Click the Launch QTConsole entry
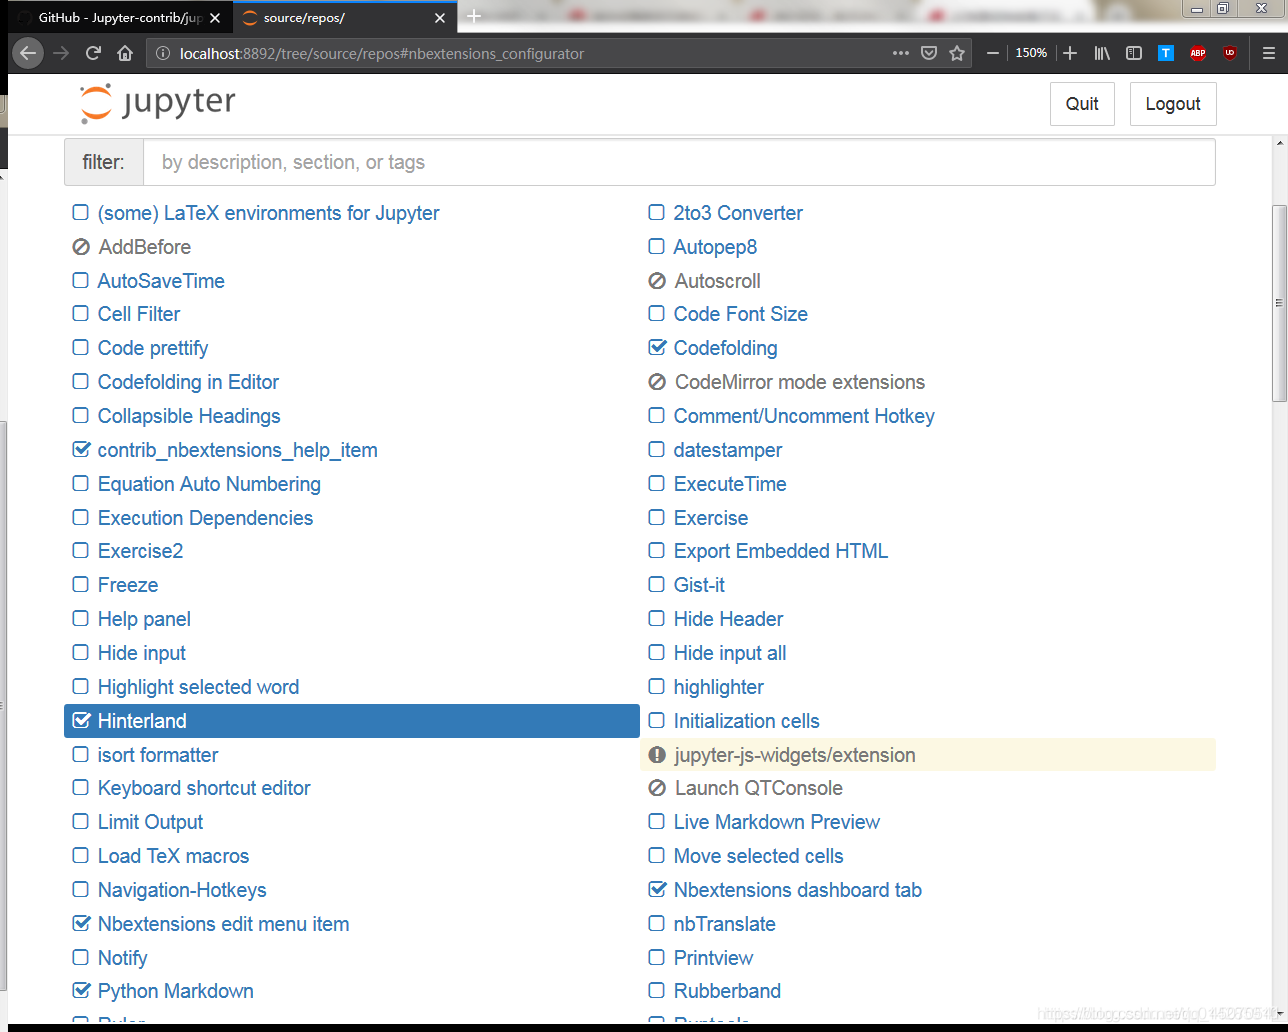 [759, 788]
